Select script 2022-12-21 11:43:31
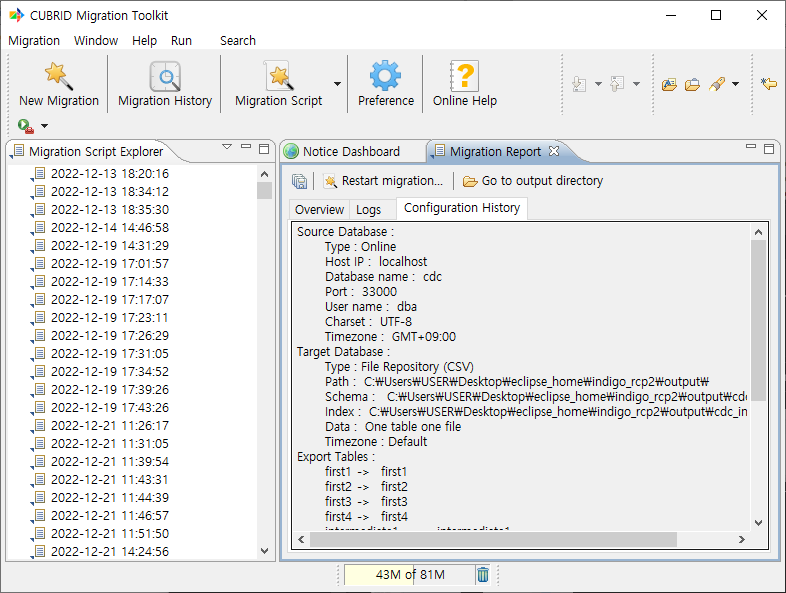The width and height of the screenshot is (786, 593). (110, 480)
